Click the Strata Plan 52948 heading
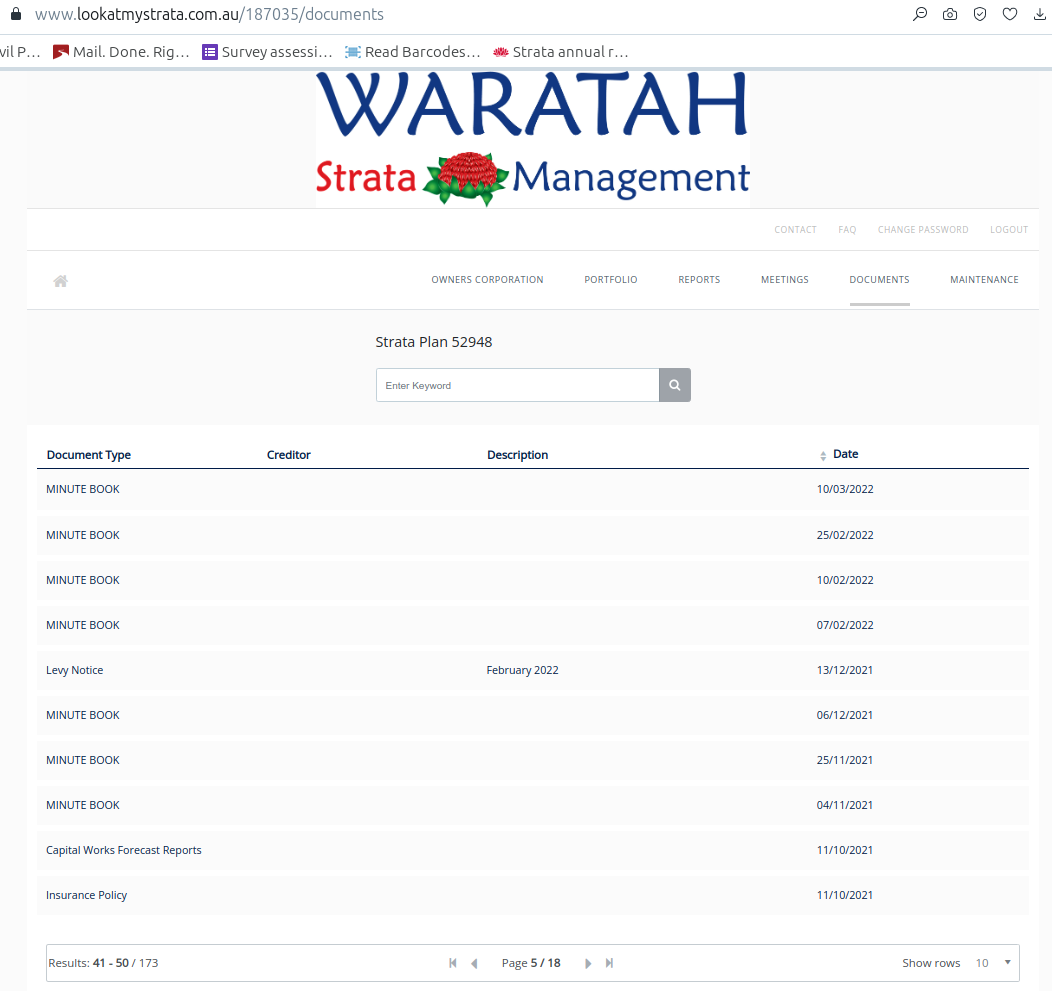 [433, 342]
